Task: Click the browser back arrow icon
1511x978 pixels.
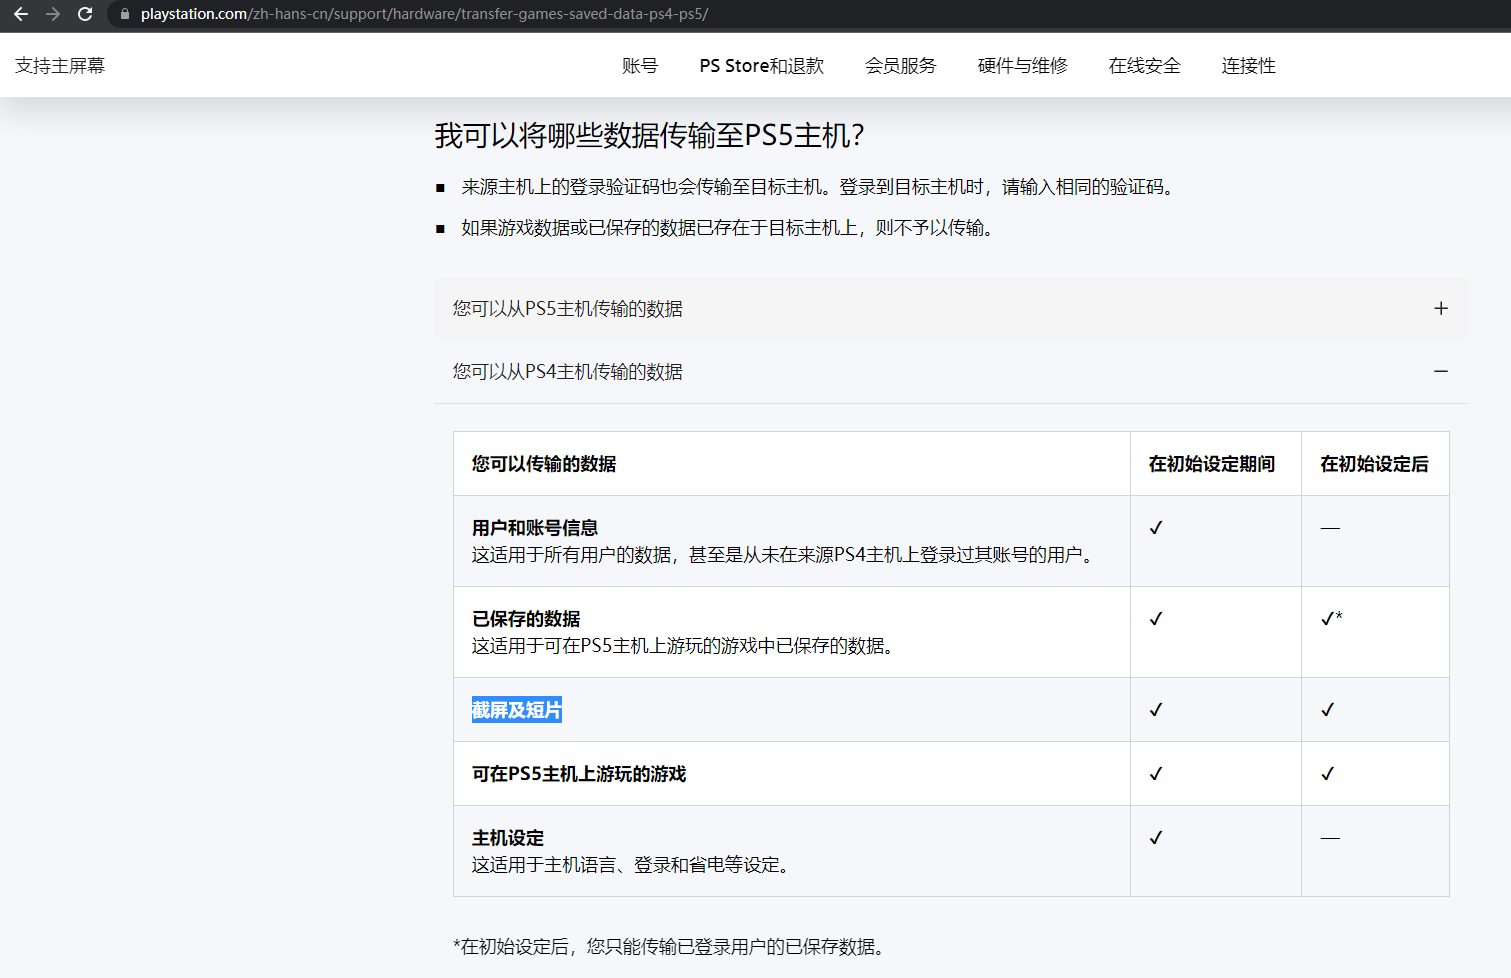Action: click(21, 15)
